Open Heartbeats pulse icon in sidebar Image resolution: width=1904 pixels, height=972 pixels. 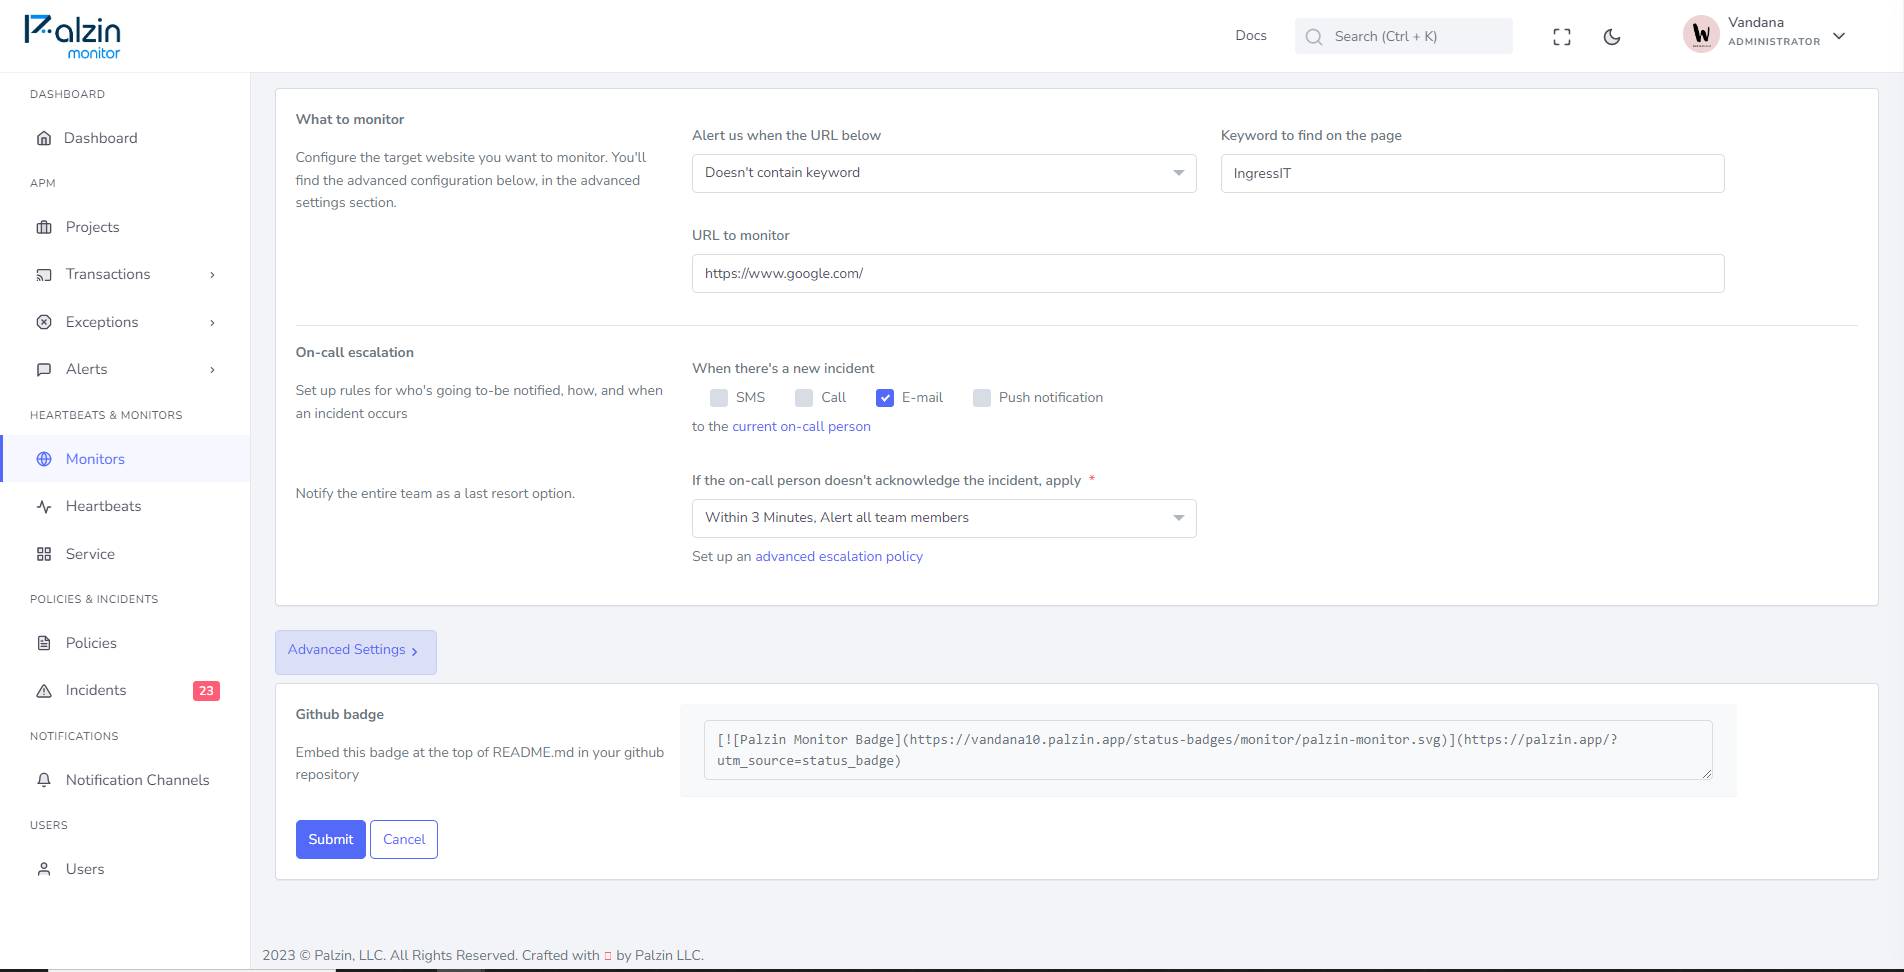[44, 507]
